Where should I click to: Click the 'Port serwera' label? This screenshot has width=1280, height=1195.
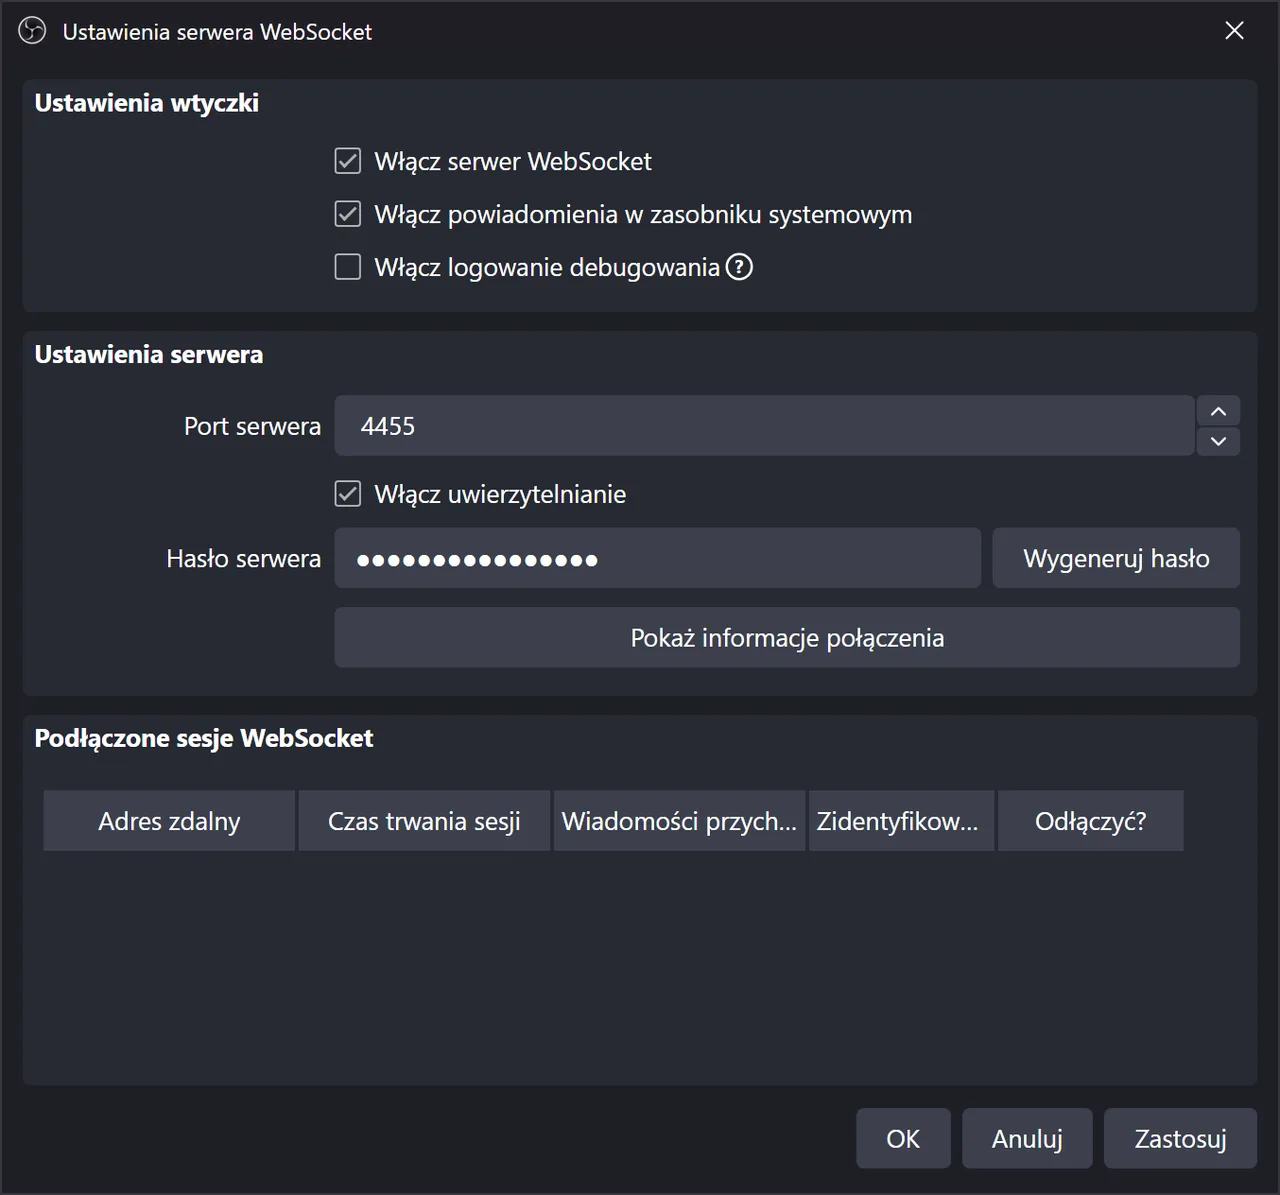(x=252, y=426)
